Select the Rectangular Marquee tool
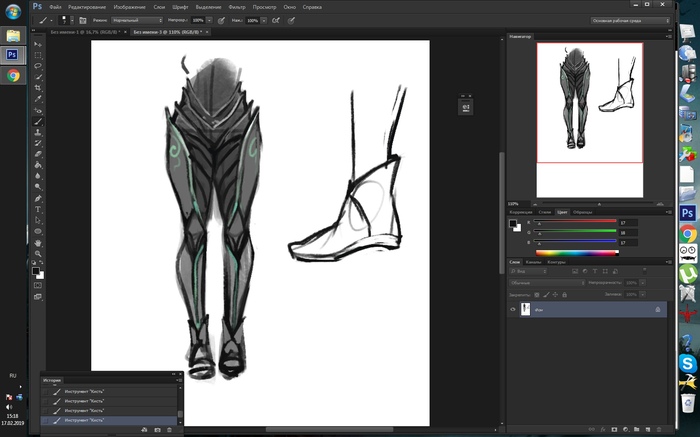This screenshot has width=700, height=437. pyautogui.click(x=38, y=55)
